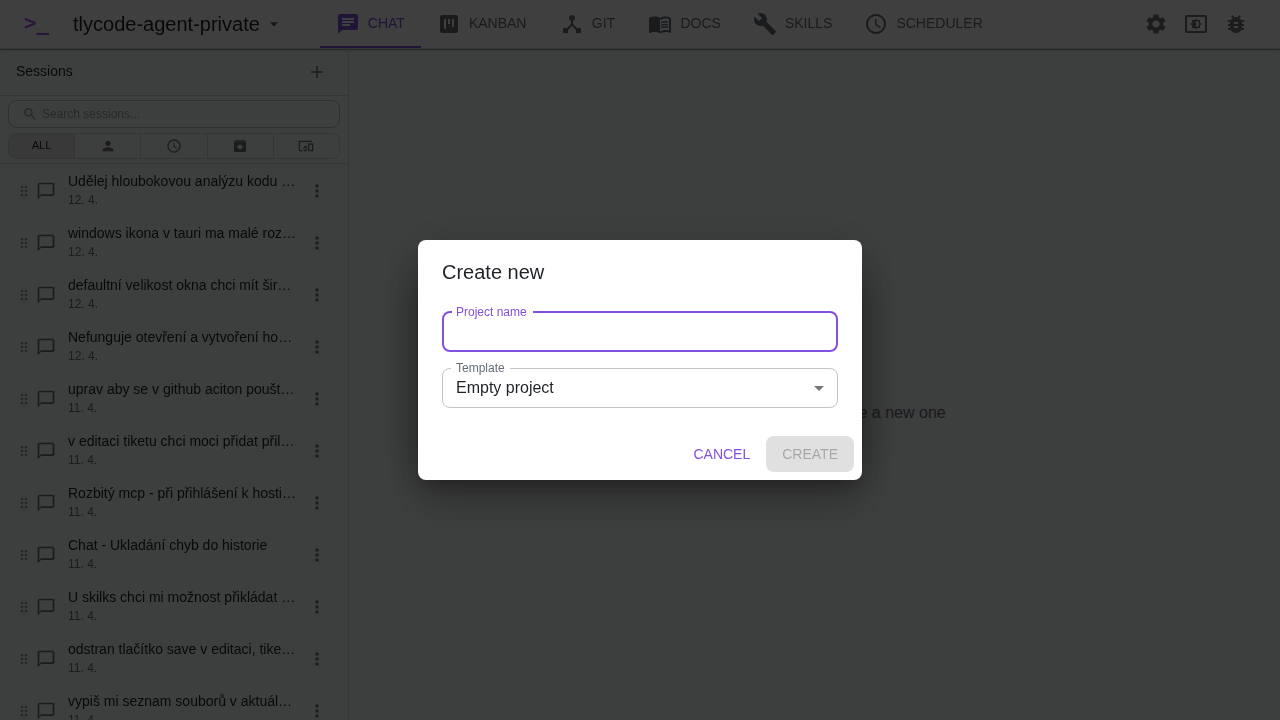Add a new session with plus icon
The image size is (1280, 720).
click(317, 72)
